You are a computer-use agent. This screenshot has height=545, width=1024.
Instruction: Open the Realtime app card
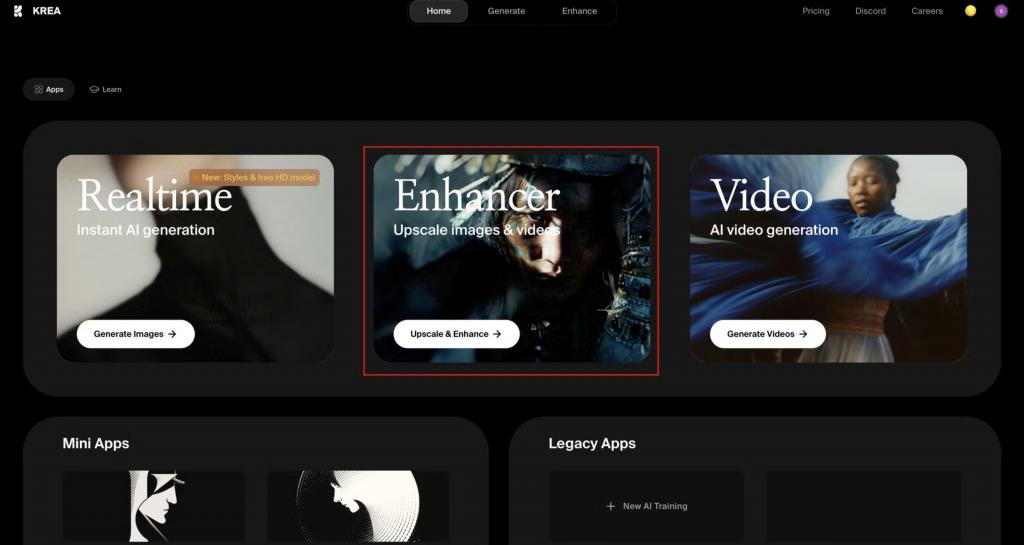pyautogui.click(x=195, y=258)
